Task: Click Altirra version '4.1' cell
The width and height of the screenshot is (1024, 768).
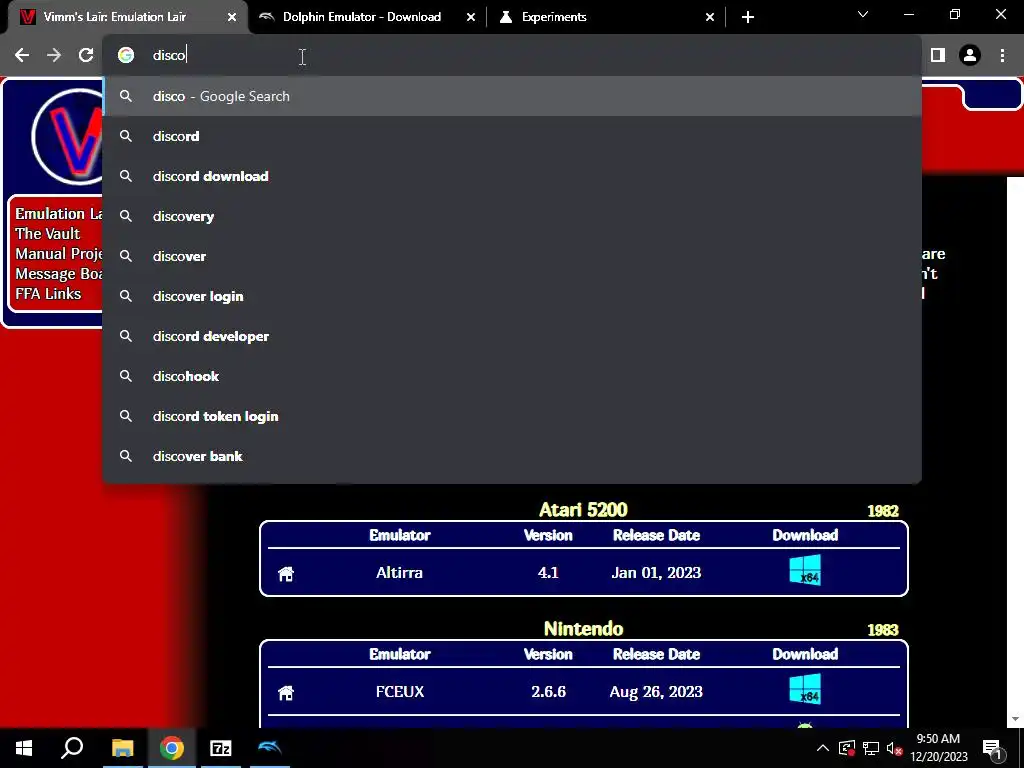Action: coord(548,573)
